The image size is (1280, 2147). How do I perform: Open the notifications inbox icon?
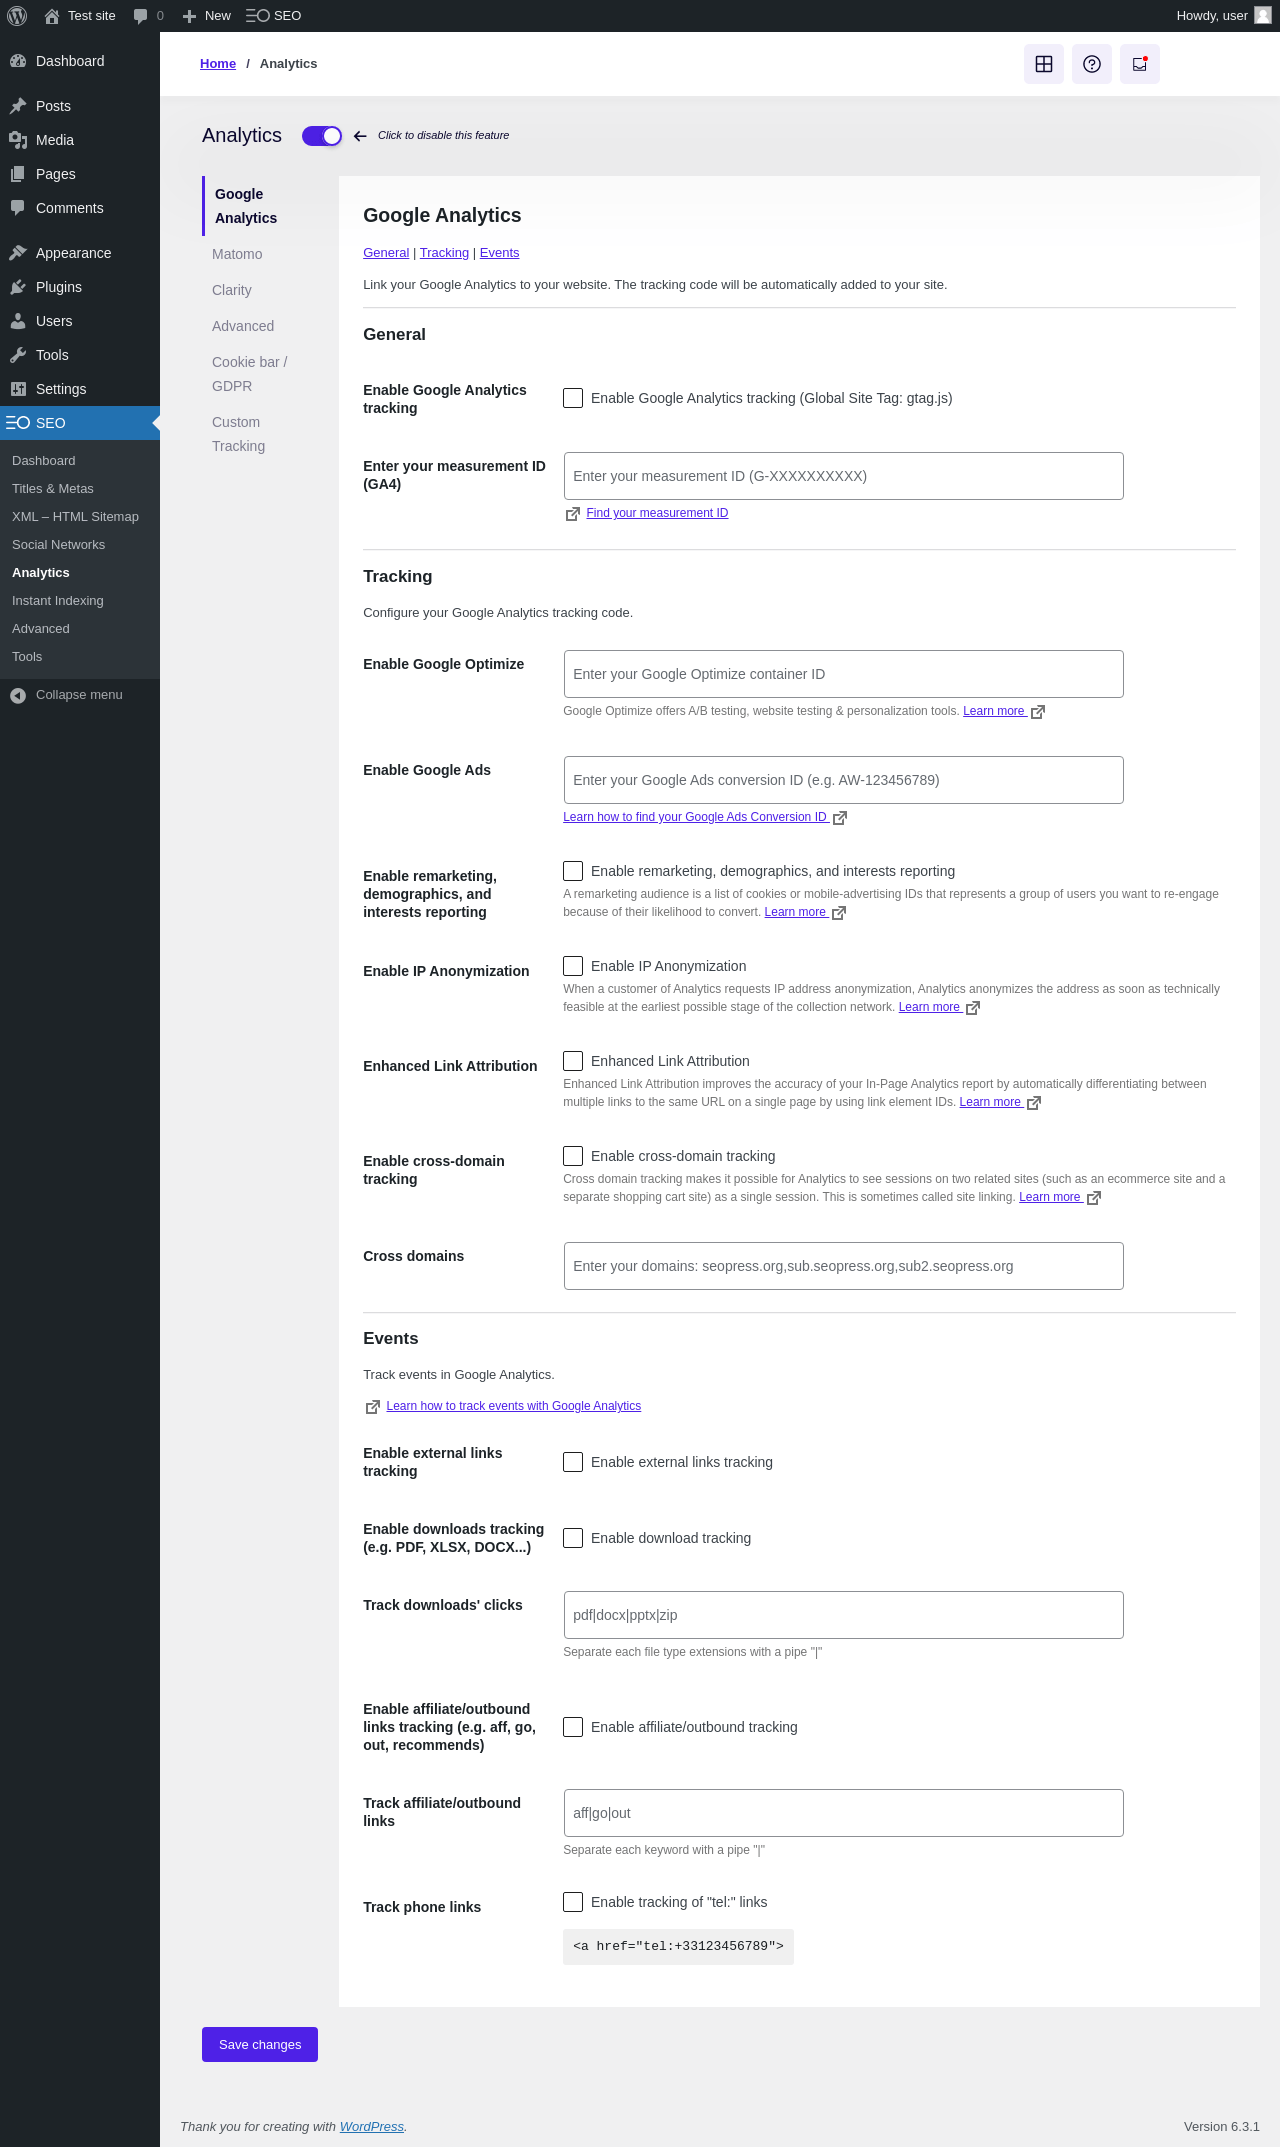[x=1140, y=64]
